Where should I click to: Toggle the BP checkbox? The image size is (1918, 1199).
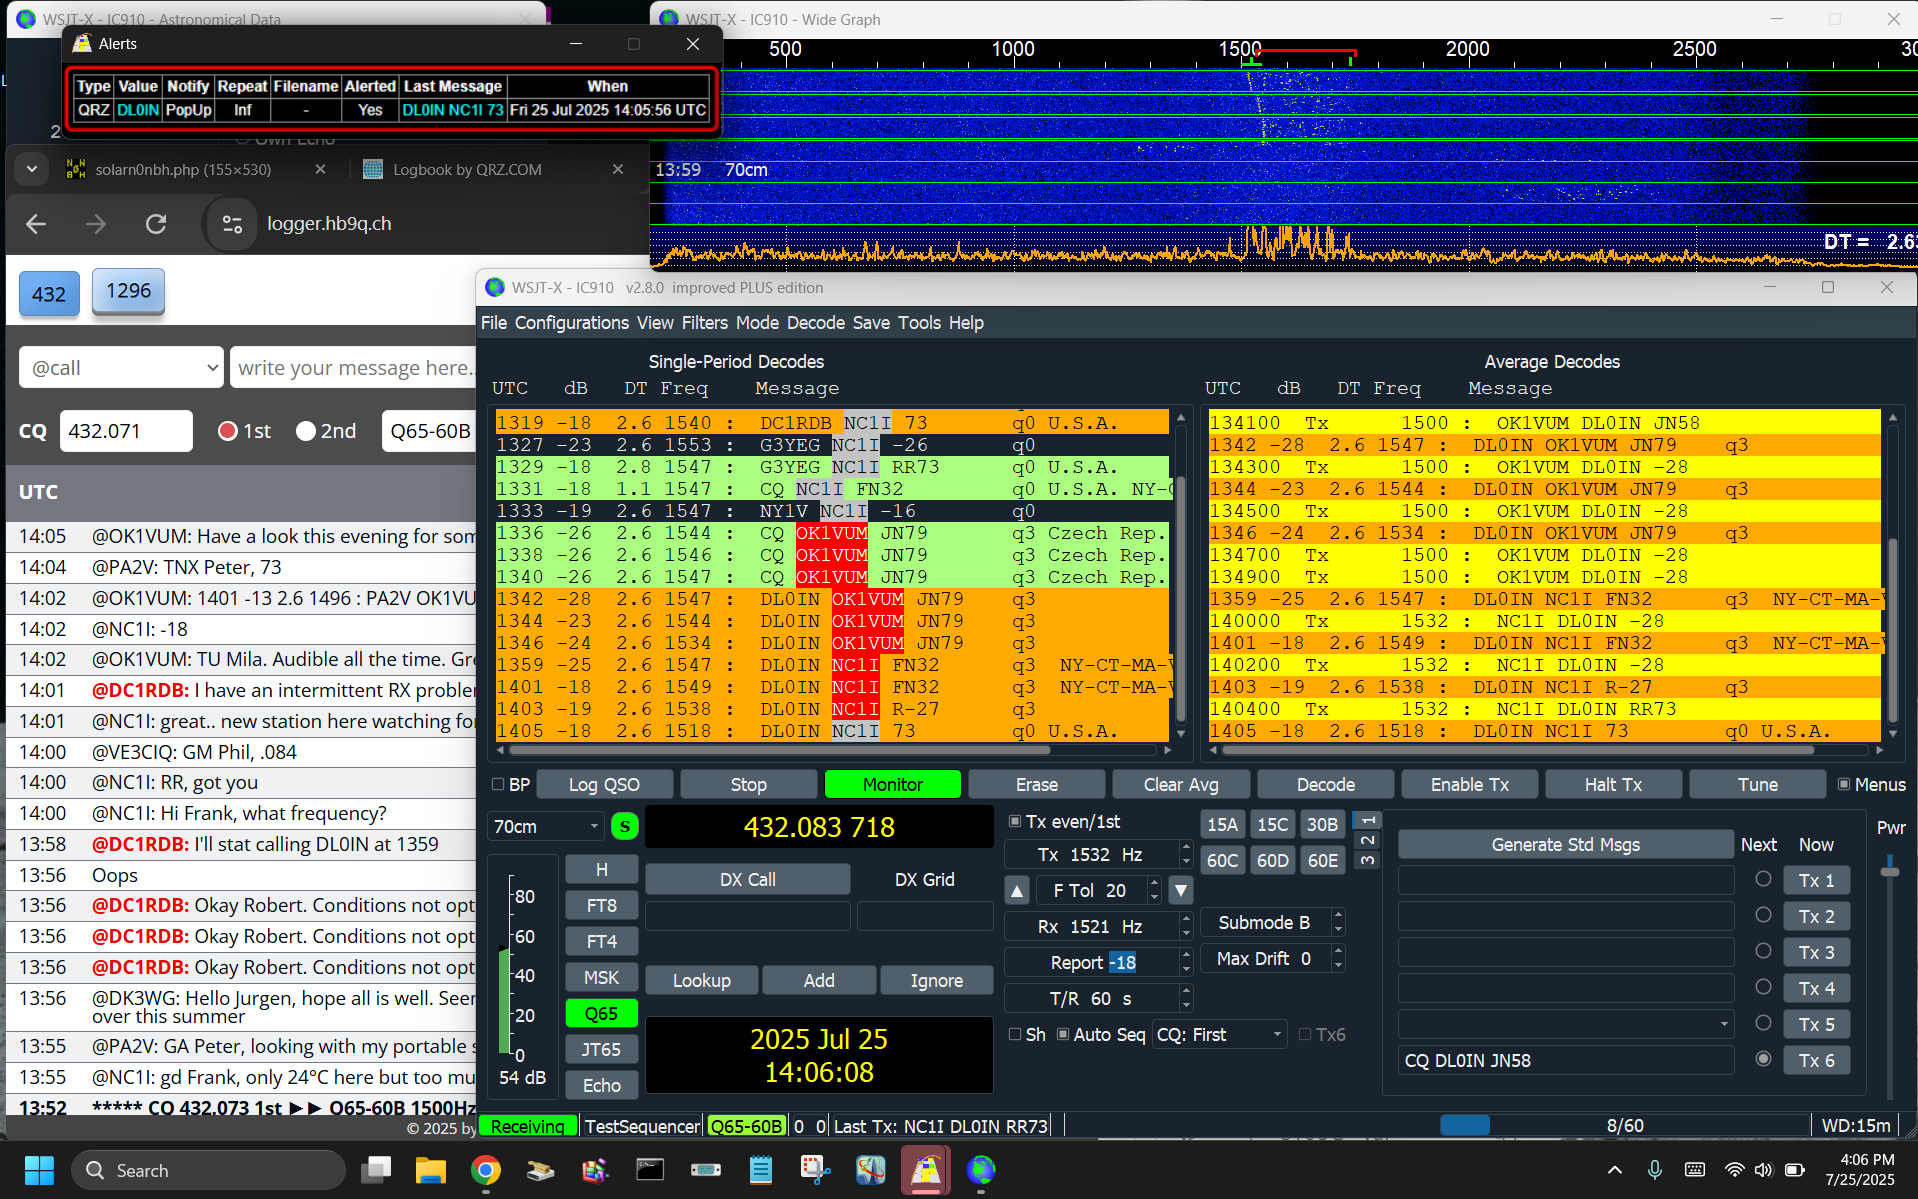499,784
